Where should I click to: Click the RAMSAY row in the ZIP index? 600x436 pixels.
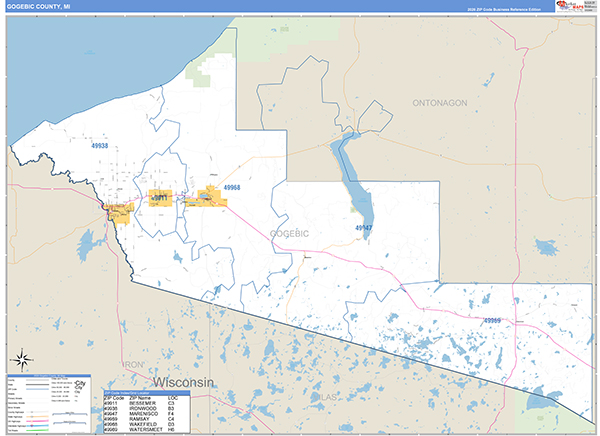tap(147, 420)
